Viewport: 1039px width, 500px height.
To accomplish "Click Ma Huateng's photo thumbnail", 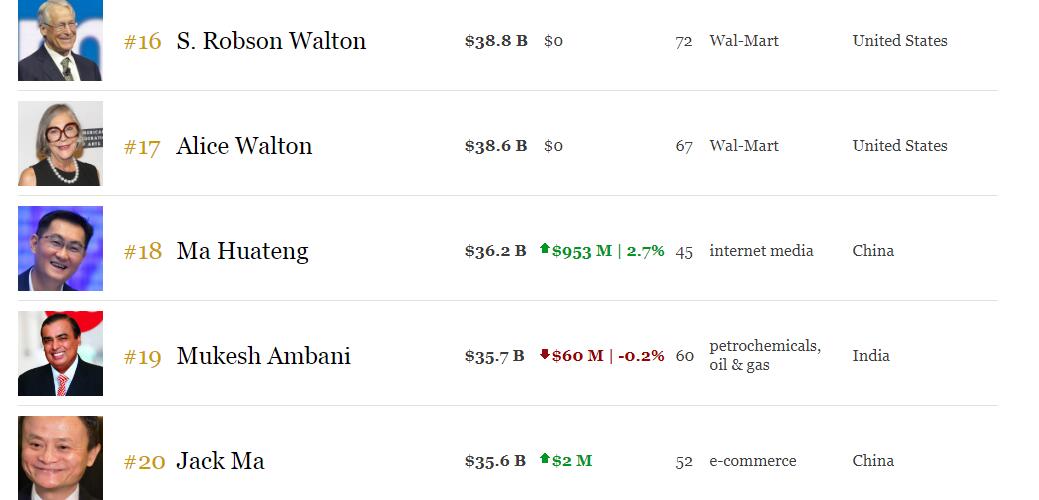I will (60, 248).
